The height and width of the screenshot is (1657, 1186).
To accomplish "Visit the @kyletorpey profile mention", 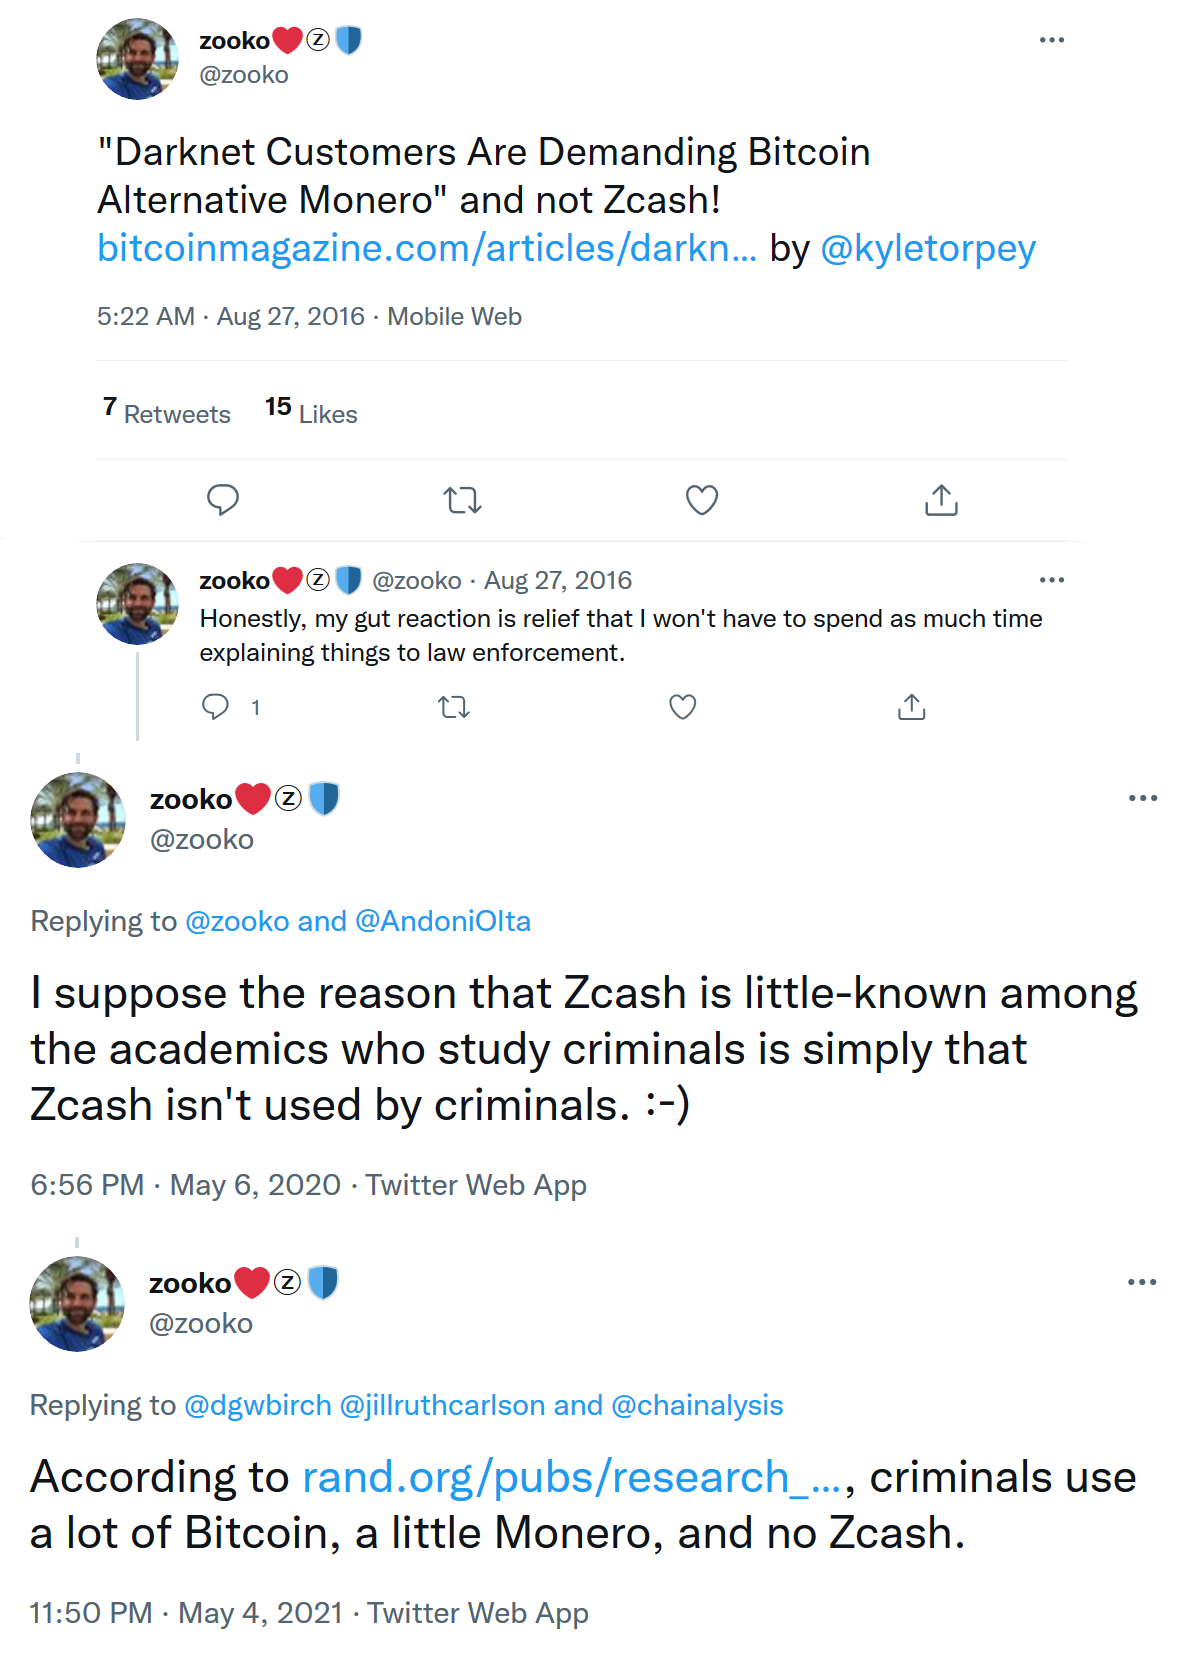I will [927, 248].
